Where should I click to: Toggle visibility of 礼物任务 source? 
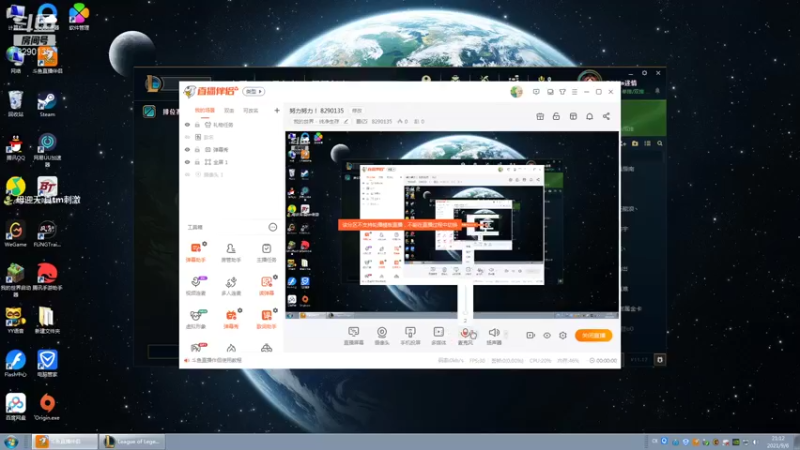pyautogui.click(x=187, y=124)
